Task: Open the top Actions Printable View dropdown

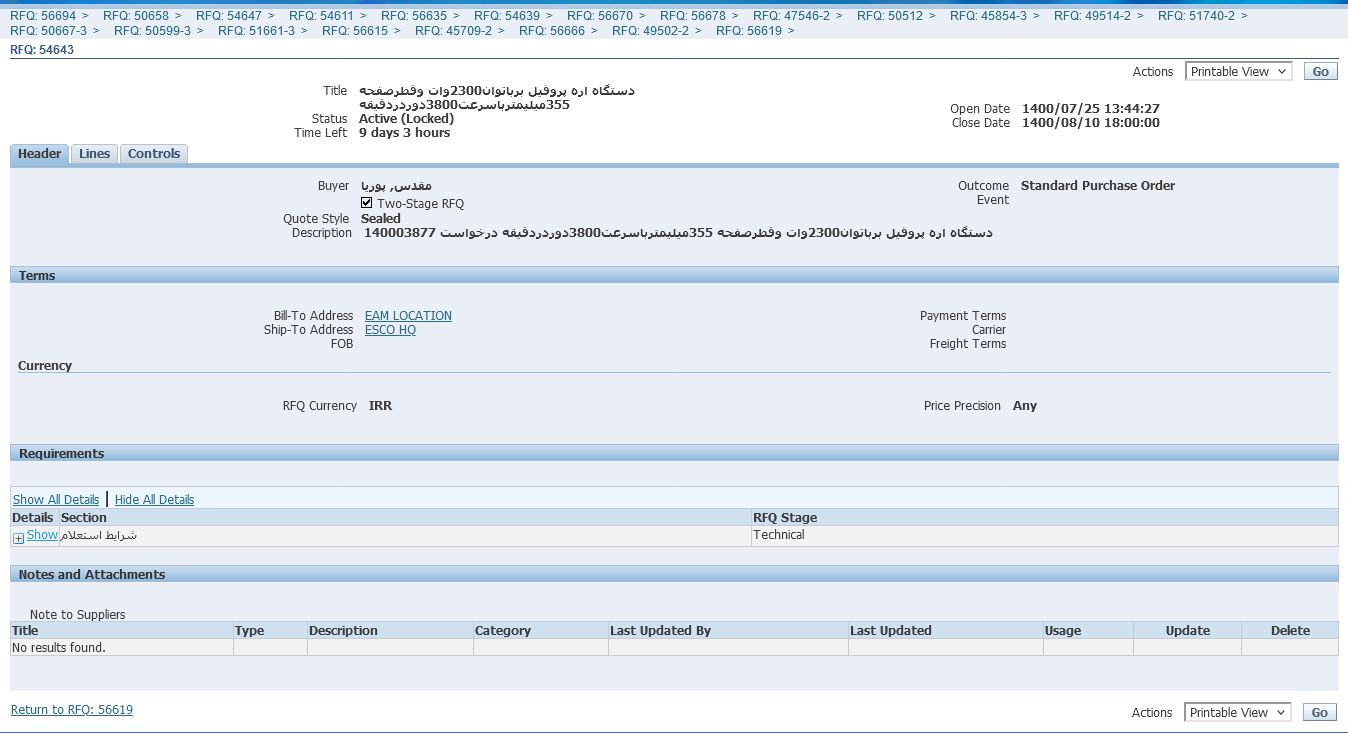Action: pyautogui.click(x=1238, y=72)
